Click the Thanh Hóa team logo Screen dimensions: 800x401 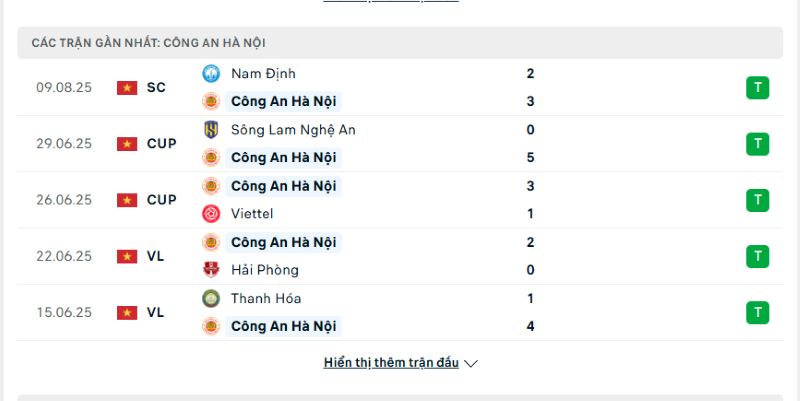211,298
